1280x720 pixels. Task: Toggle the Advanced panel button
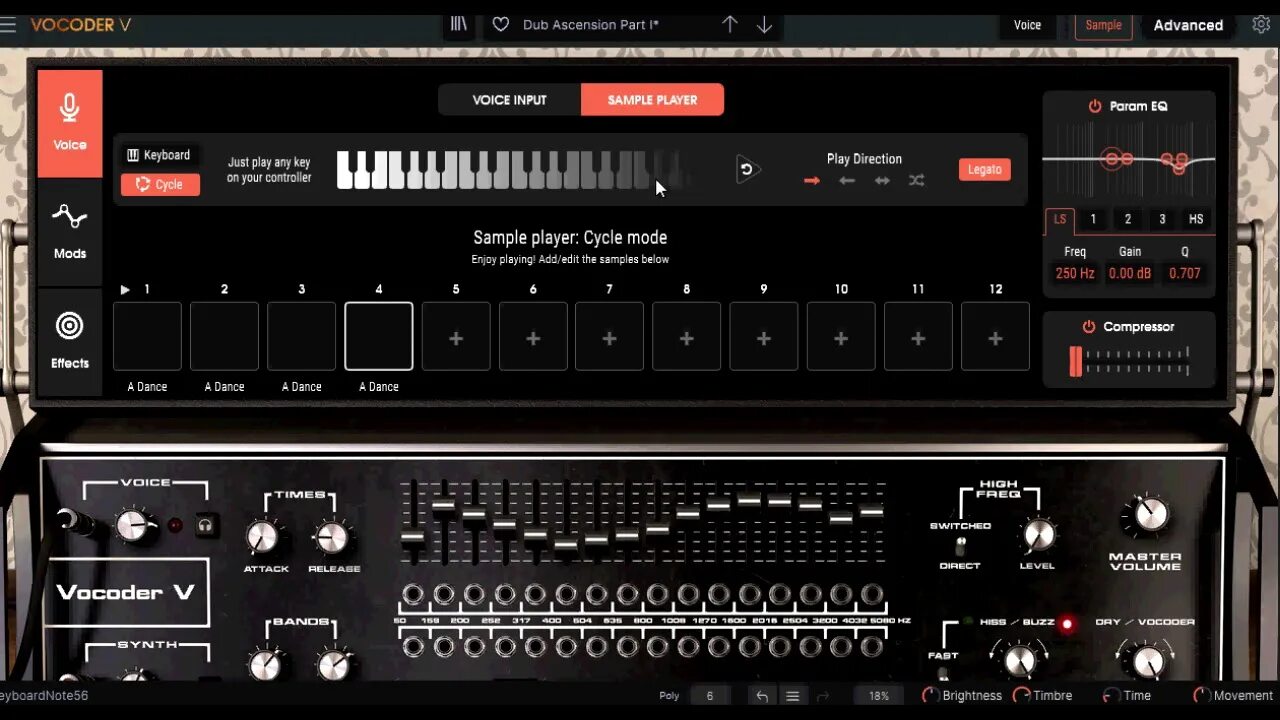1188,25
